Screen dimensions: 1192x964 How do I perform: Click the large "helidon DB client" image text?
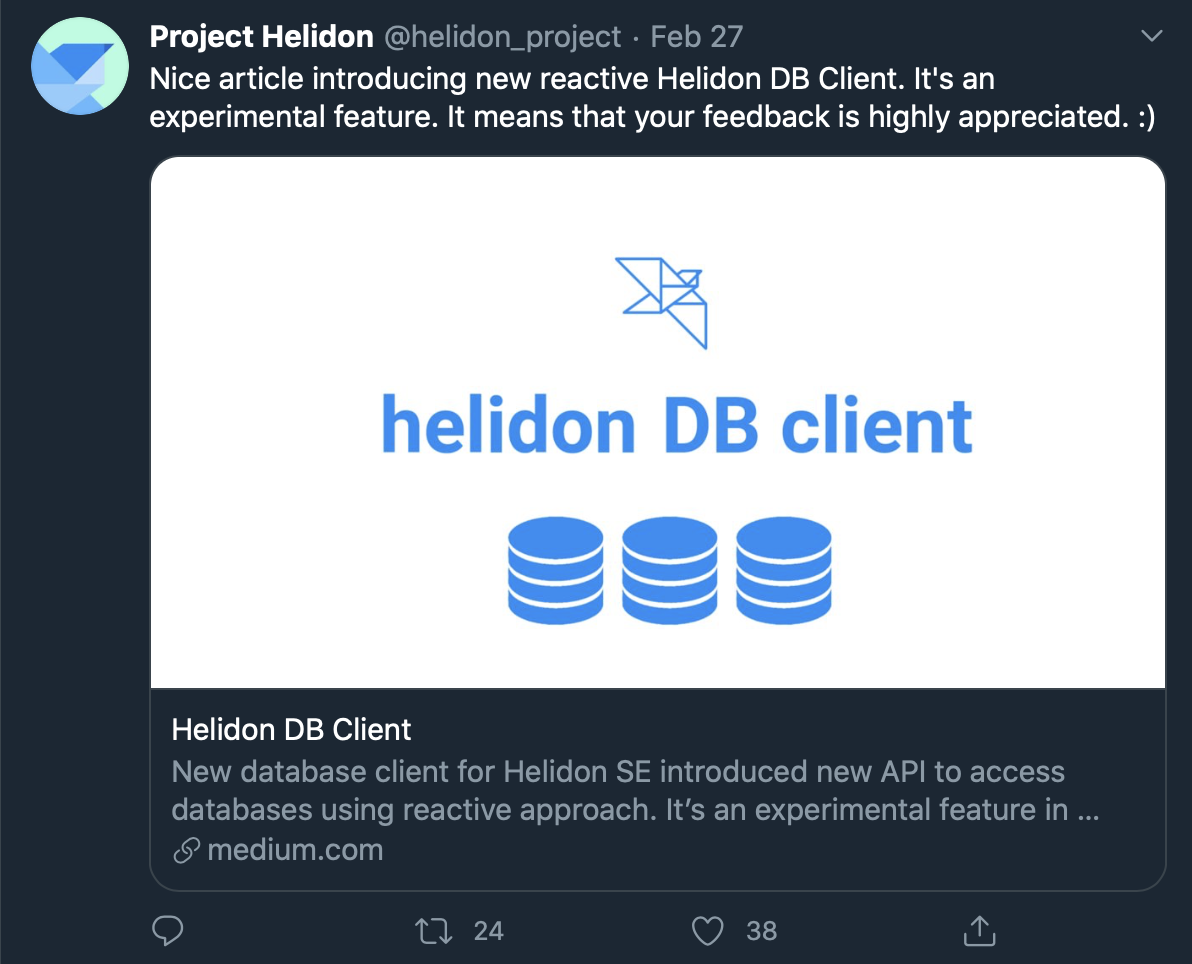(x=677, y=426)
